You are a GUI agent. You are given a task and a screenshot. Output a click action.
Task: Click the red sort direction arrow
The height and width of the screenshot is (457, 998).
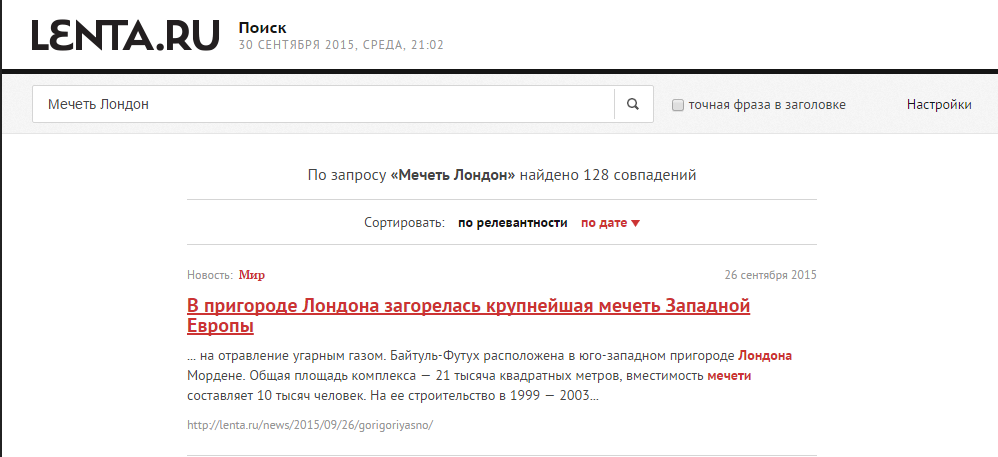click(635, 223)
